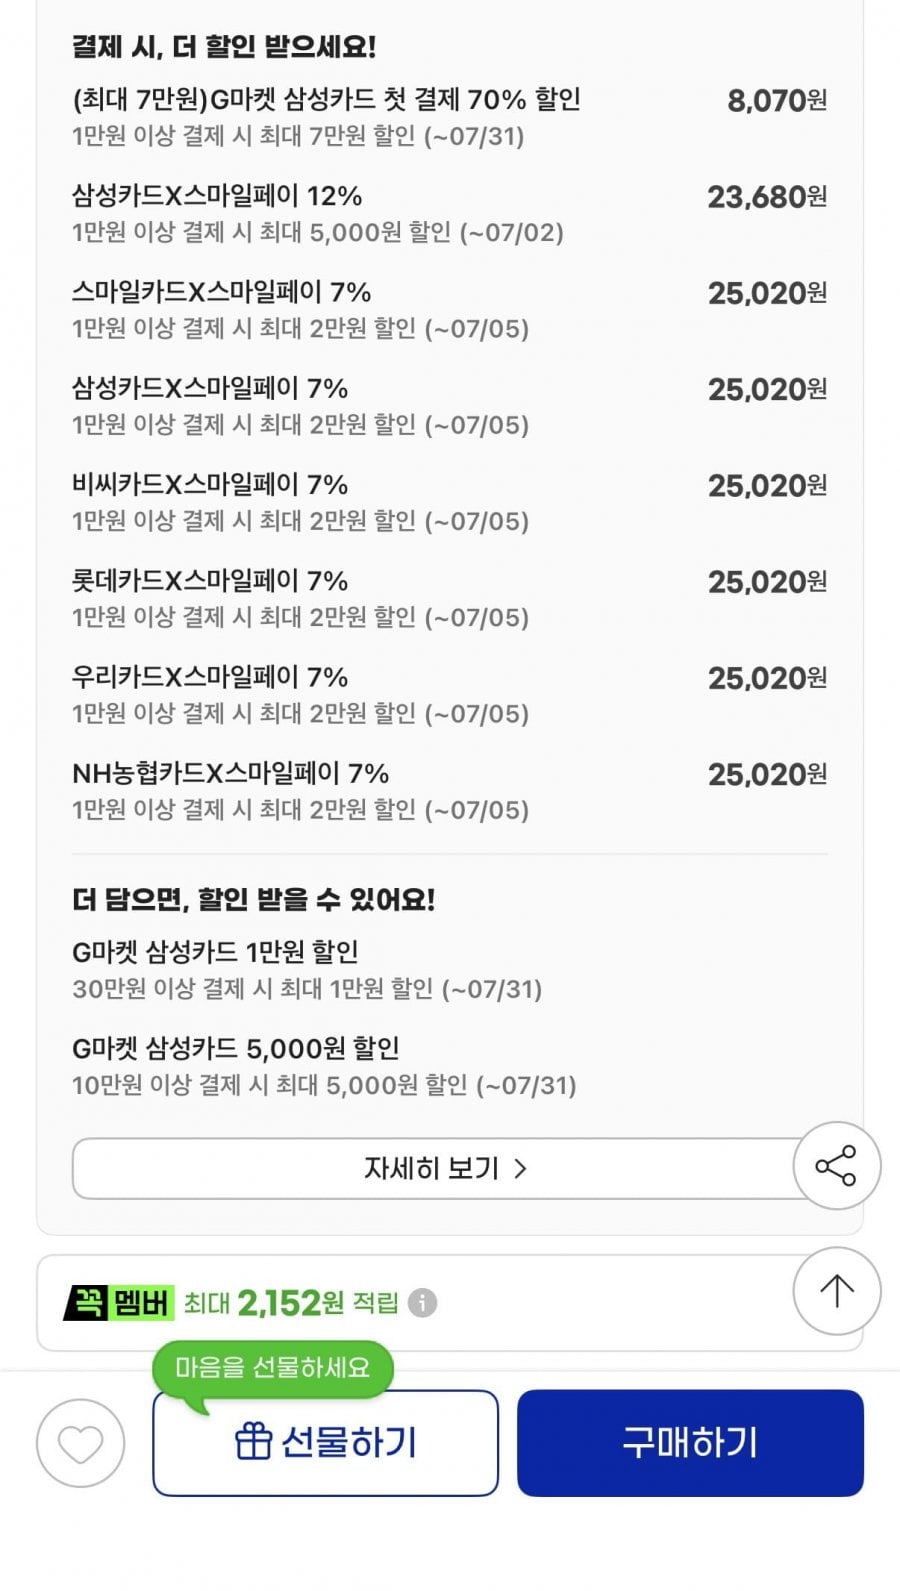Select 롯데카드X스마일페이 7% offer
Viewport: 900px width, 1591px height.
[449, 598]
